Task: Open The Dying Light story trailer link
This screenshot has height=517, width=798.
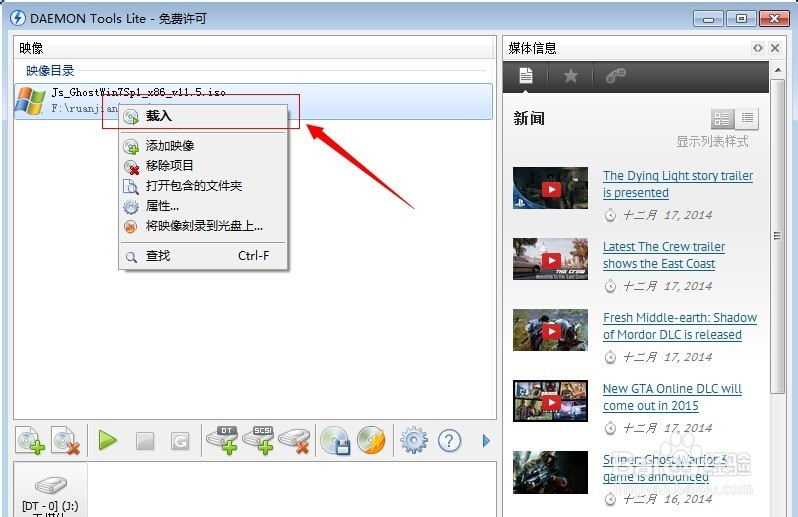Action: [x=678, y=184]
